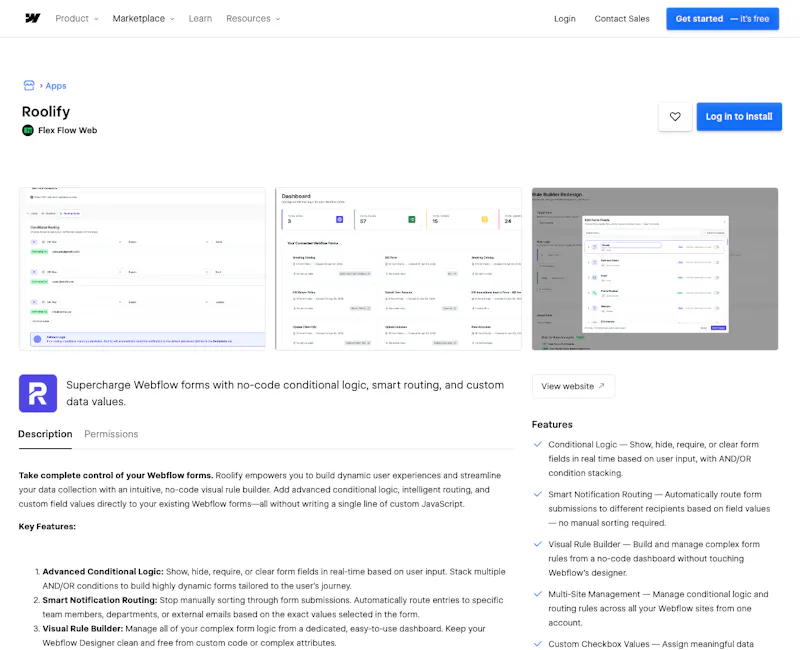Click the checkmark icon beside Smart Notification Routing
800x650 pixels.
click(x=538, y=494)
